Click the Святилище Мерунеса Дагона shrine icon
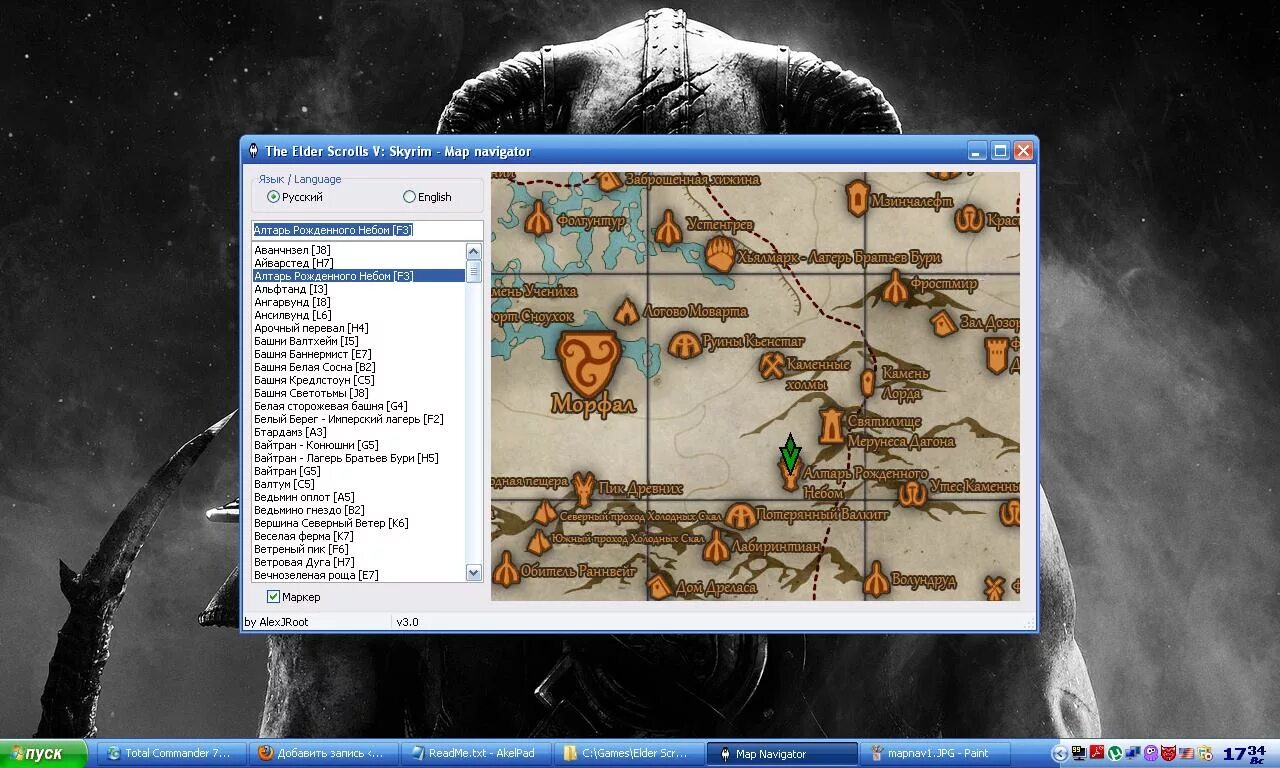The width and height of the screenshot is (1280, 768). [830, 426]
